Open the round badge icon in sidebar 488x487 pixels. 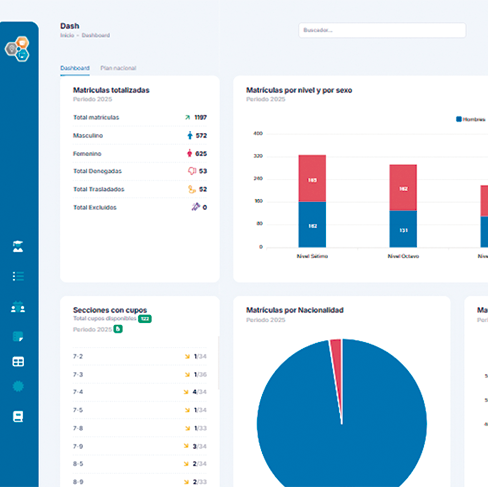18,386
